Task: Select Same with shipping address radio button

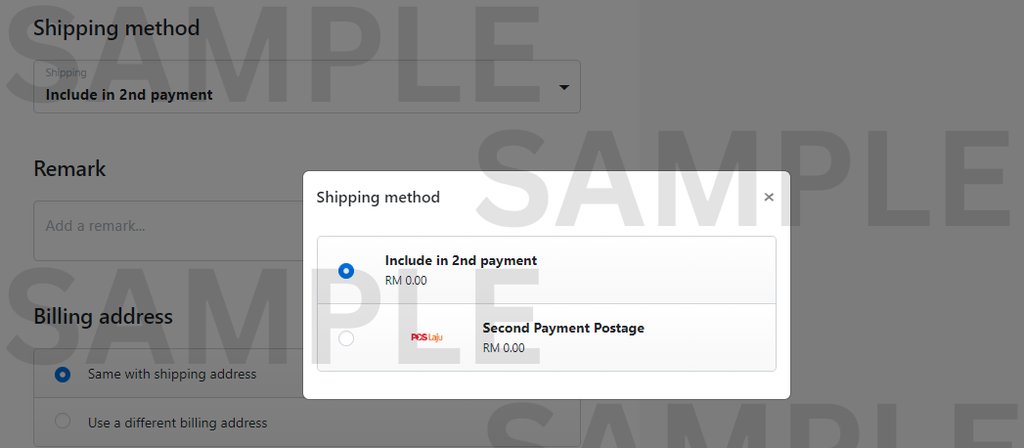Action: tap(63, 374)
